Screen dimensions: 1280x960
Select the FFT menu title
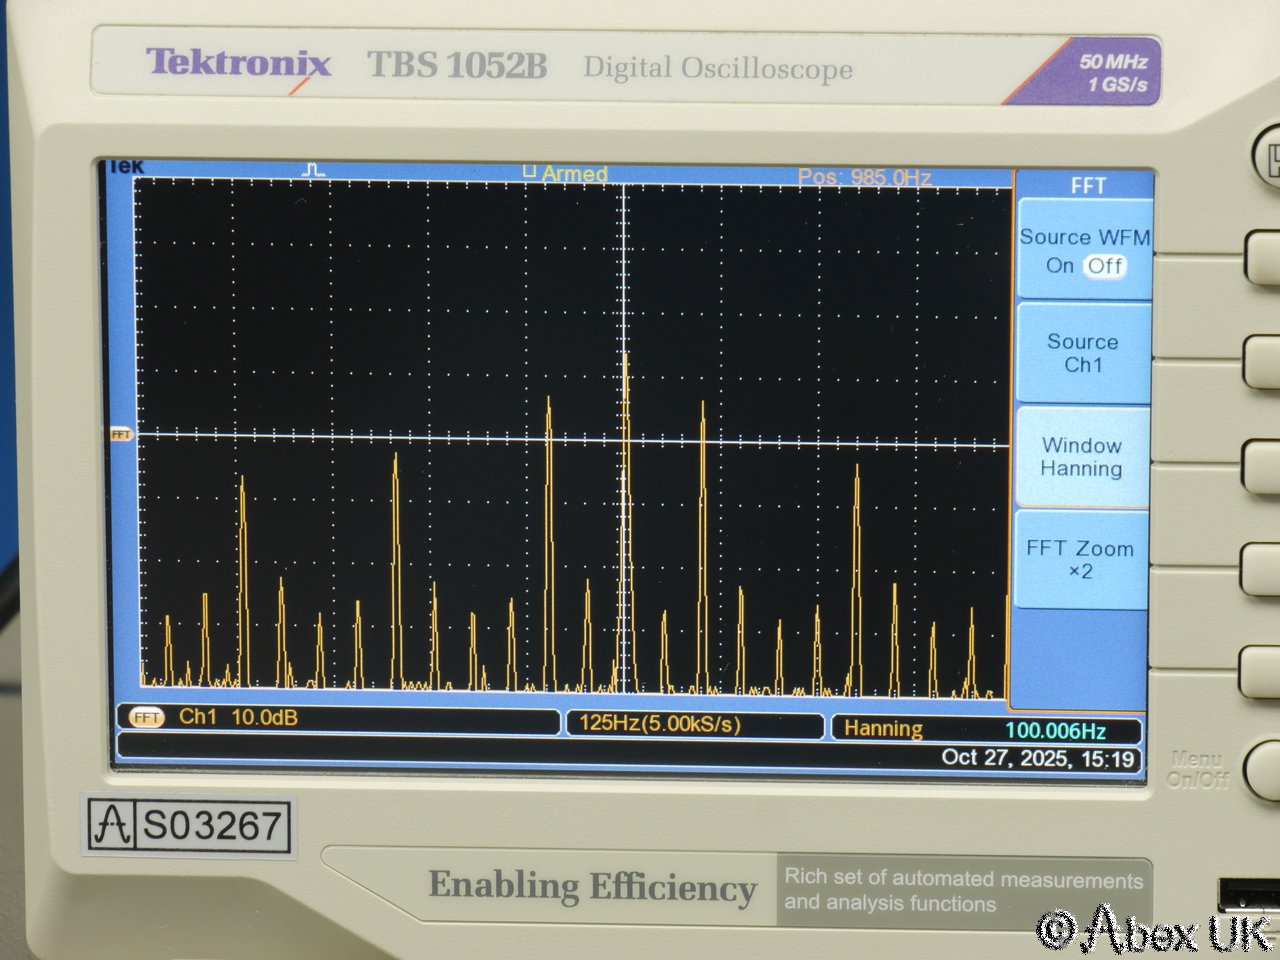pos(1087,186)
